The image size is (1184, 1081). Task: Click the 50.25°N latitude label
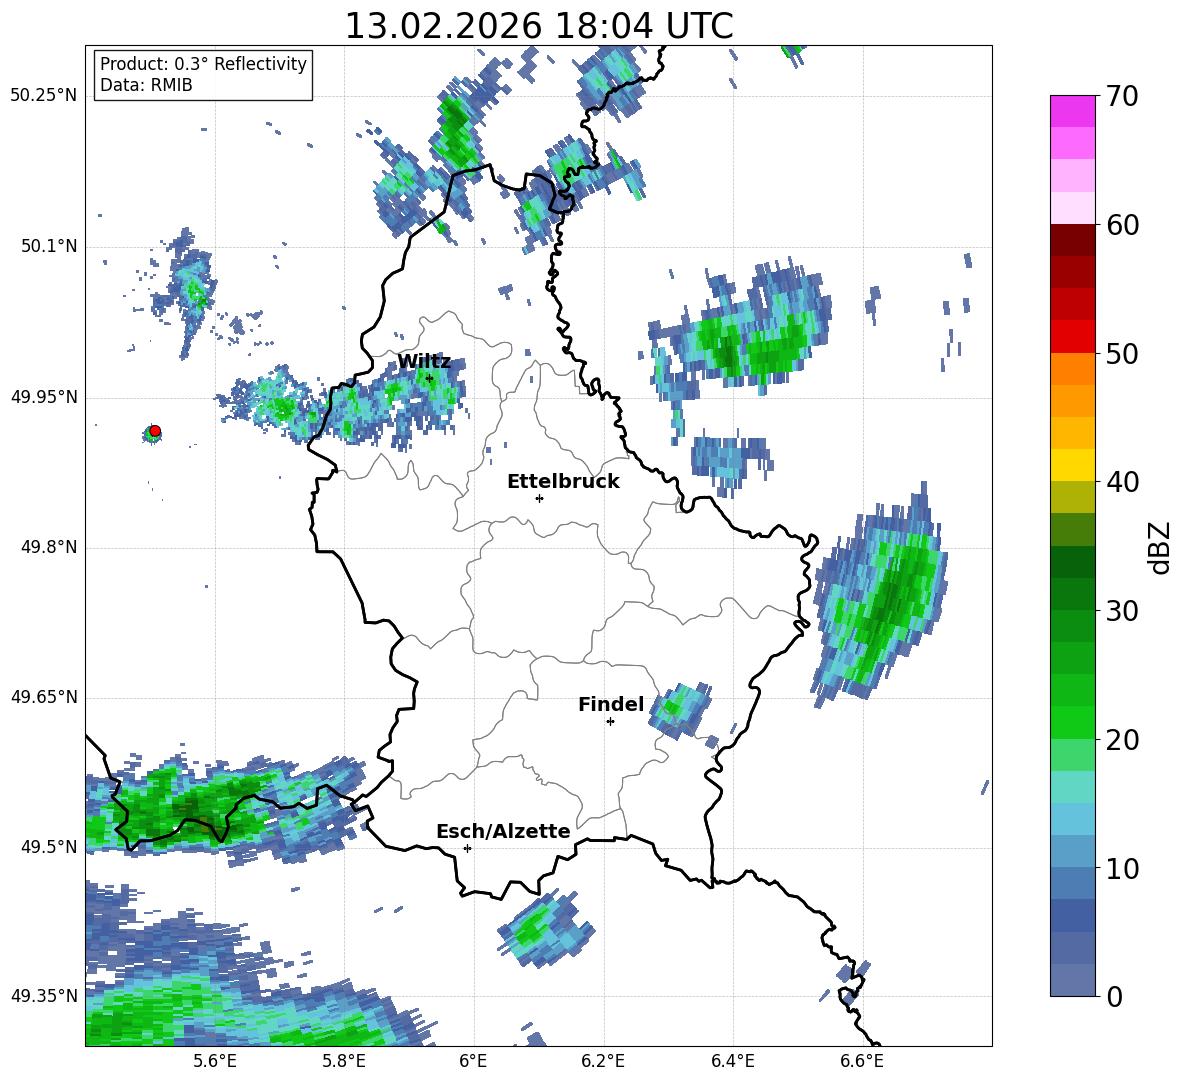(44, 96)
